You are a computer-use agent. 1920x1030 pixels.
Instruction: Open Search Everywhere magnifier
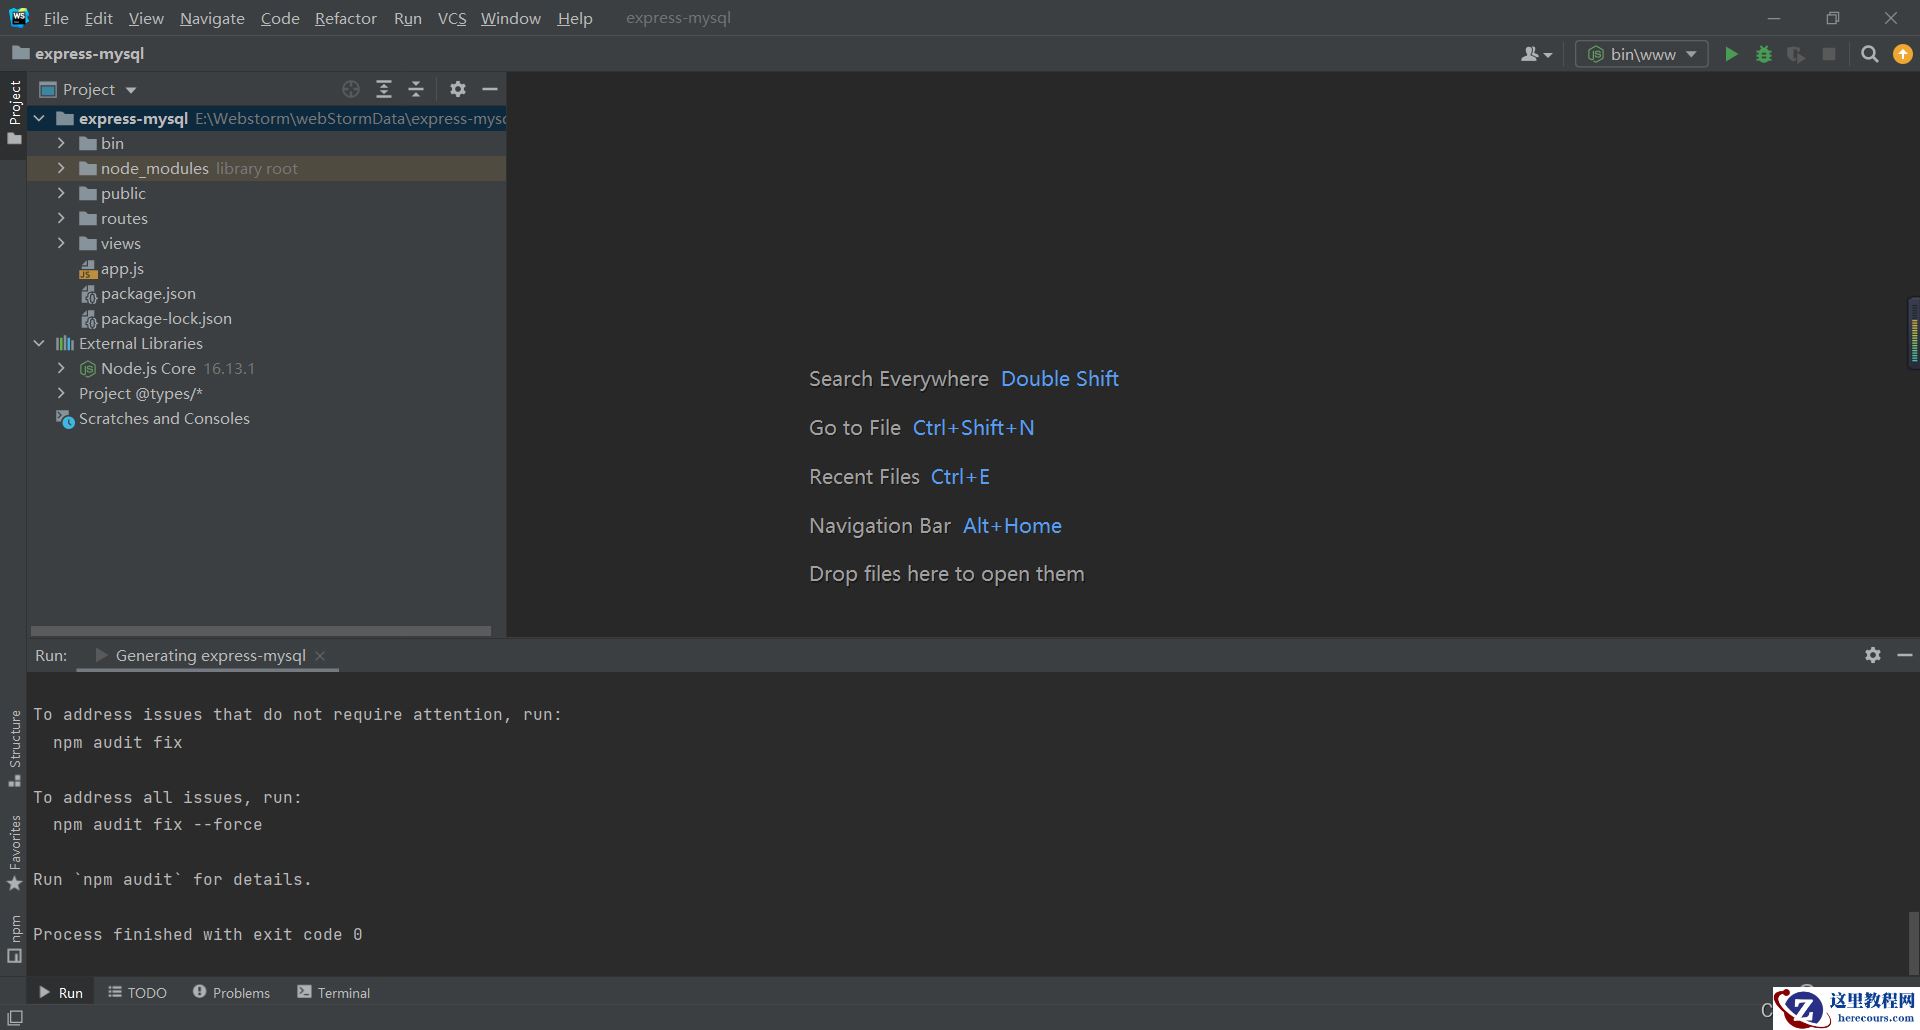[x=1869, y=54]
